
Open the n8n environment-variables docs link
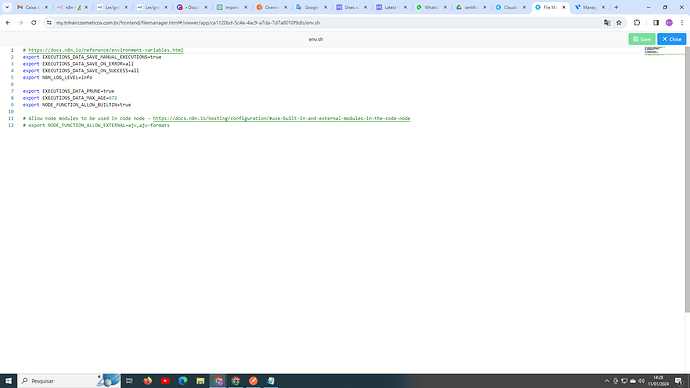pyautogui.click(x=106, y=50)
